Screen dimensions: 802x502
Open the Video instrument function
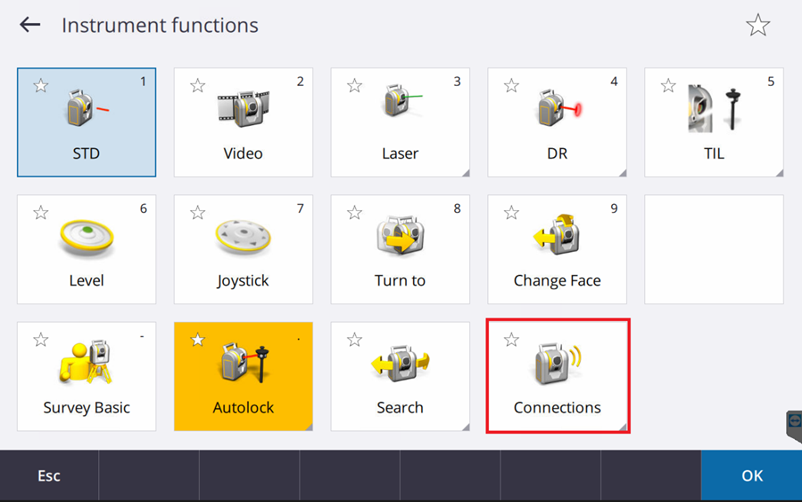click(x=243, y=122)
